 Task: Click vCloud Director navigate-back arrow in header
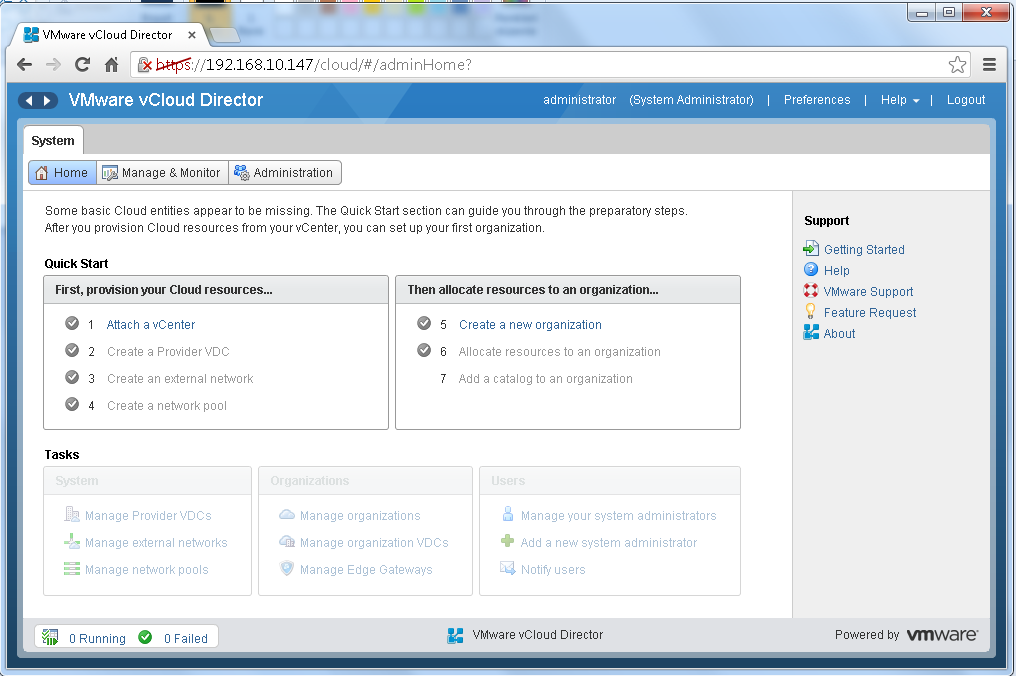click(29, 100)
